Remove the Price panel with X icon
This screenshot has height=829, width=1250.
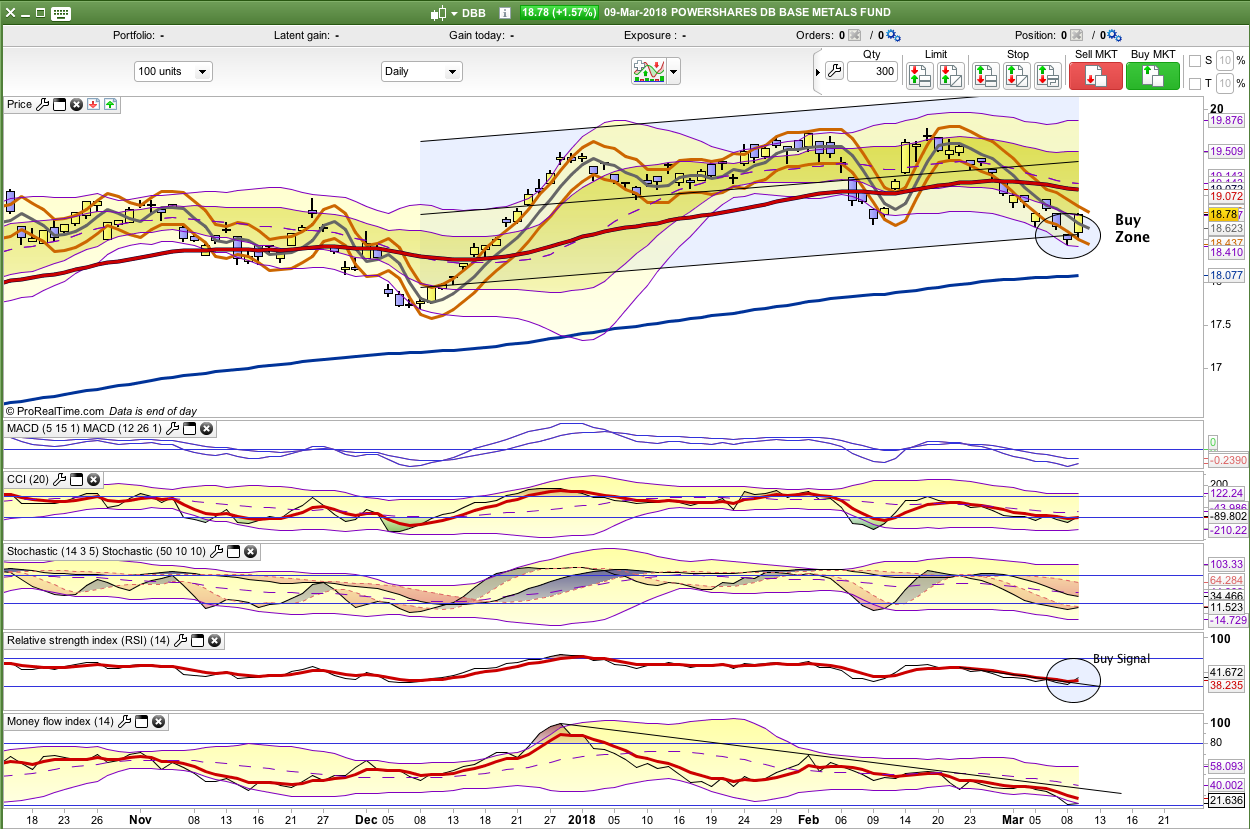click(x=76, y=104)
